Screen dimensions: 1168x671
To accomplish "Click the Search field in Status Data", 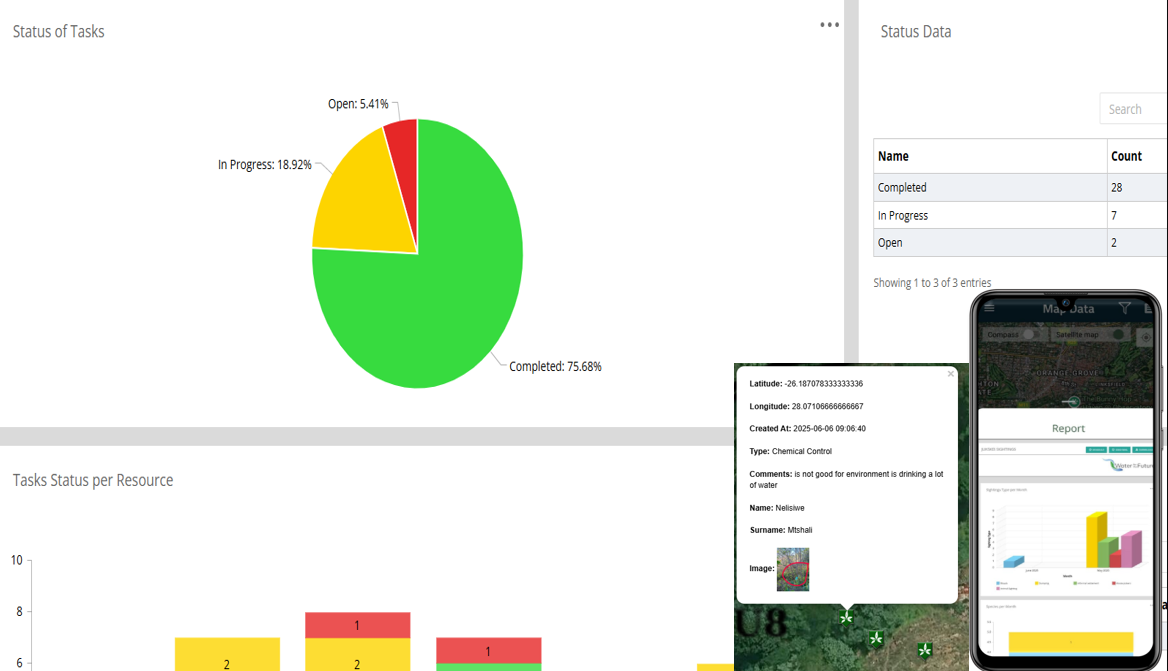I will [x=1133, y=109].
